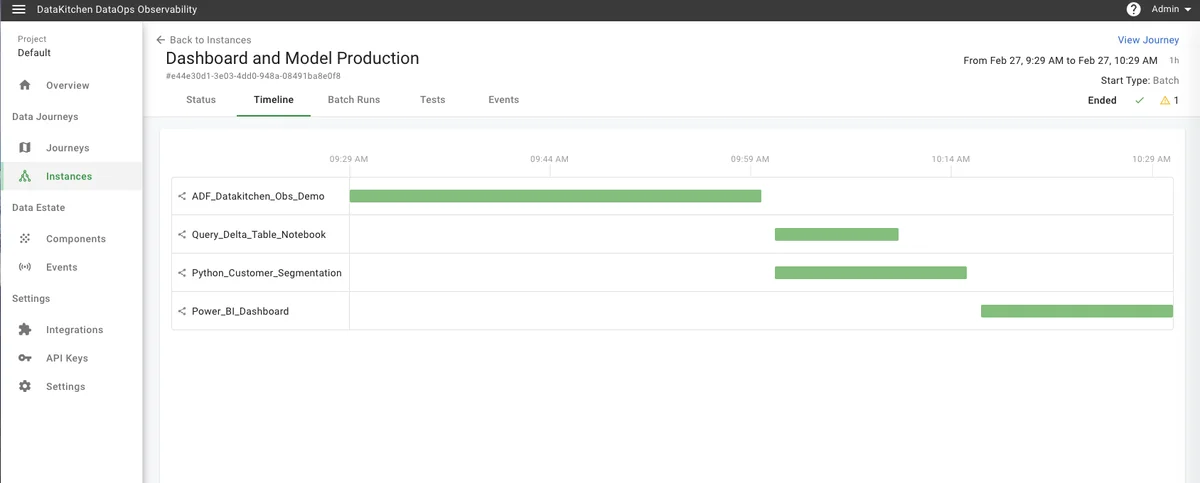Click share icon beside ADF_Datakitchen_Obs_Demo
This screenshot has height=483, width=1200.
(182, 197)
